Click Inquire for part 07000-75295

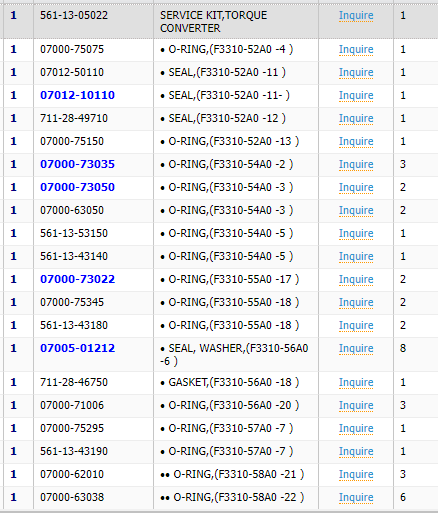356,429
